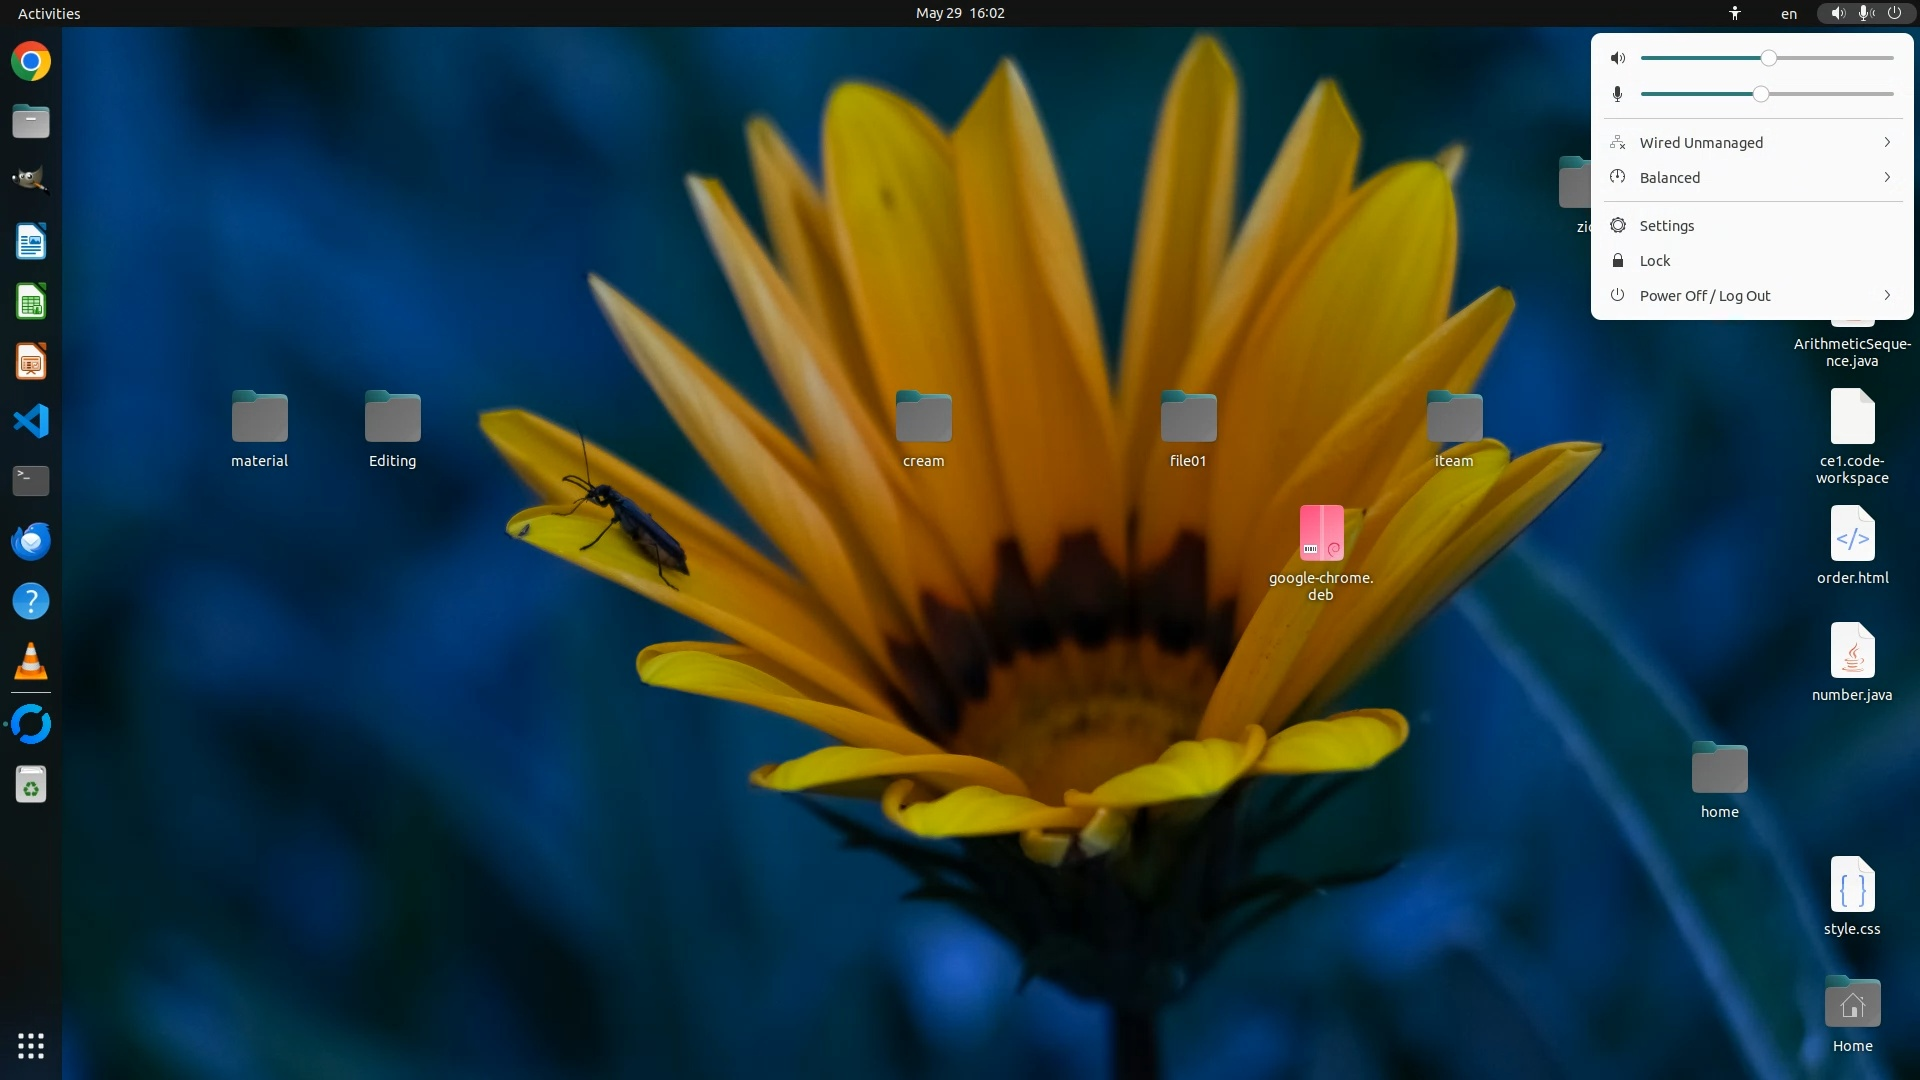Mute the microphone icon in menu

point(1618,94)
